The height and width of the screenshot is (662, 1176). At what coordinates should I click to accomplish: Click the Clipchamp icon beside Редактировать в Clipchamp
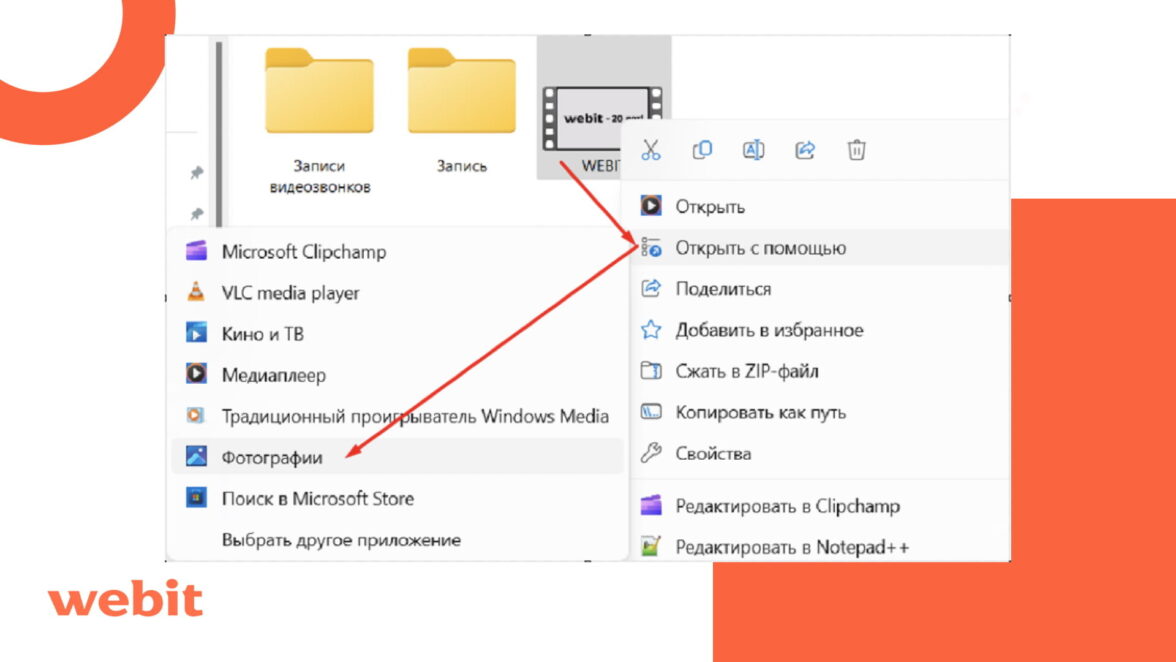pyautogui.click(x=651, y=505)
